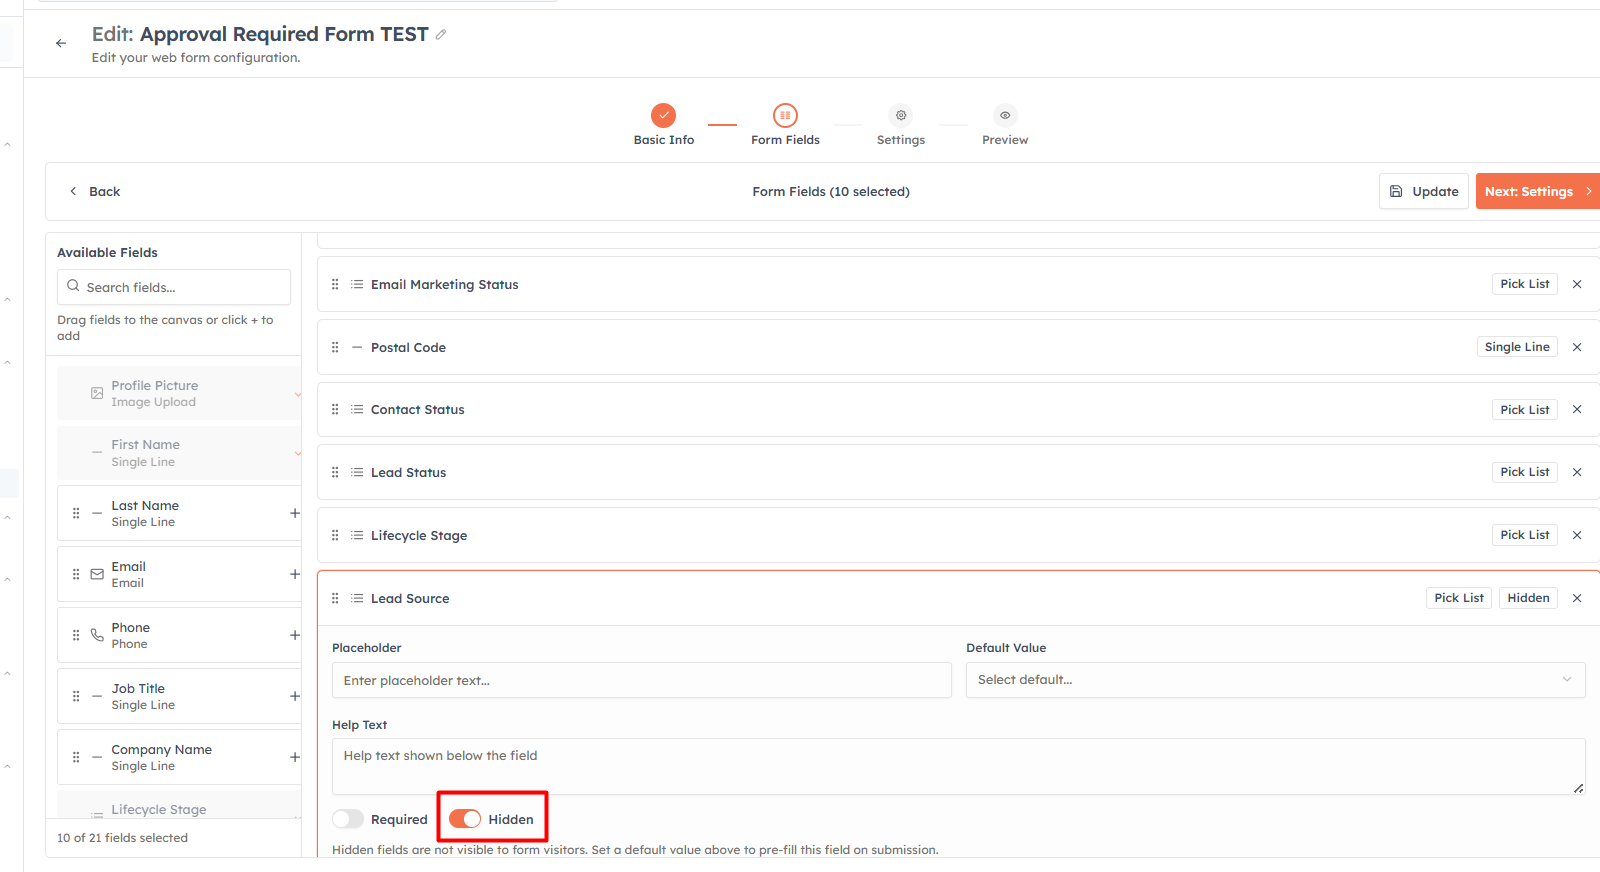Grab the drag handle for Job Title
This screenshot has width=1600, height=872.
[x=76, y=696]
